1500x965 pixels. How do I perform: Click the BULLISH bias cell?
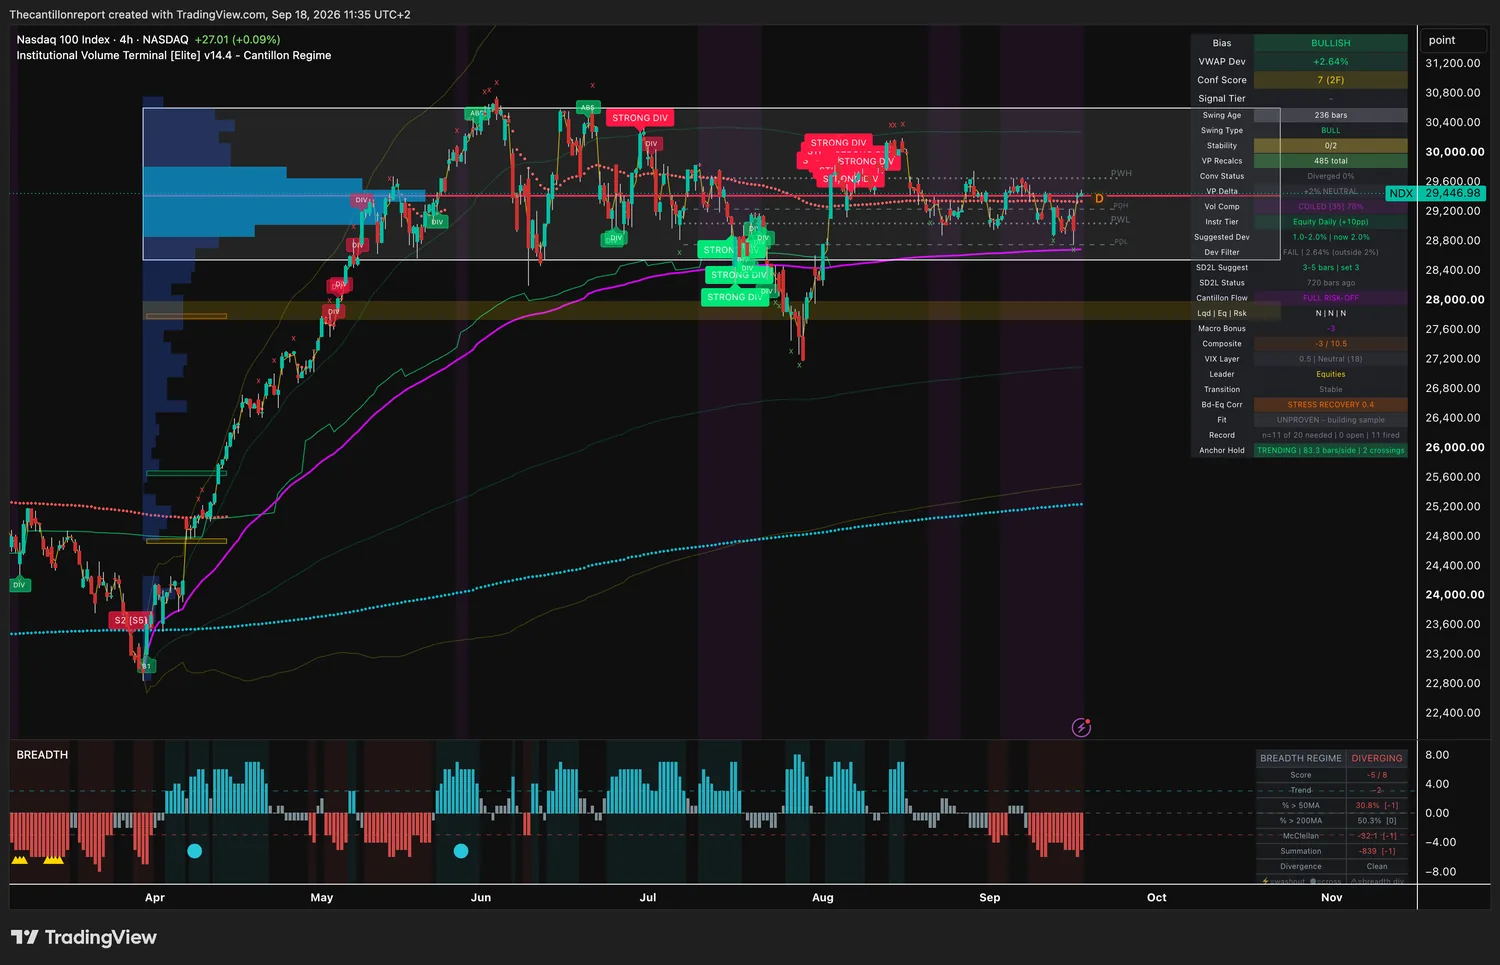click(1331, 43)
